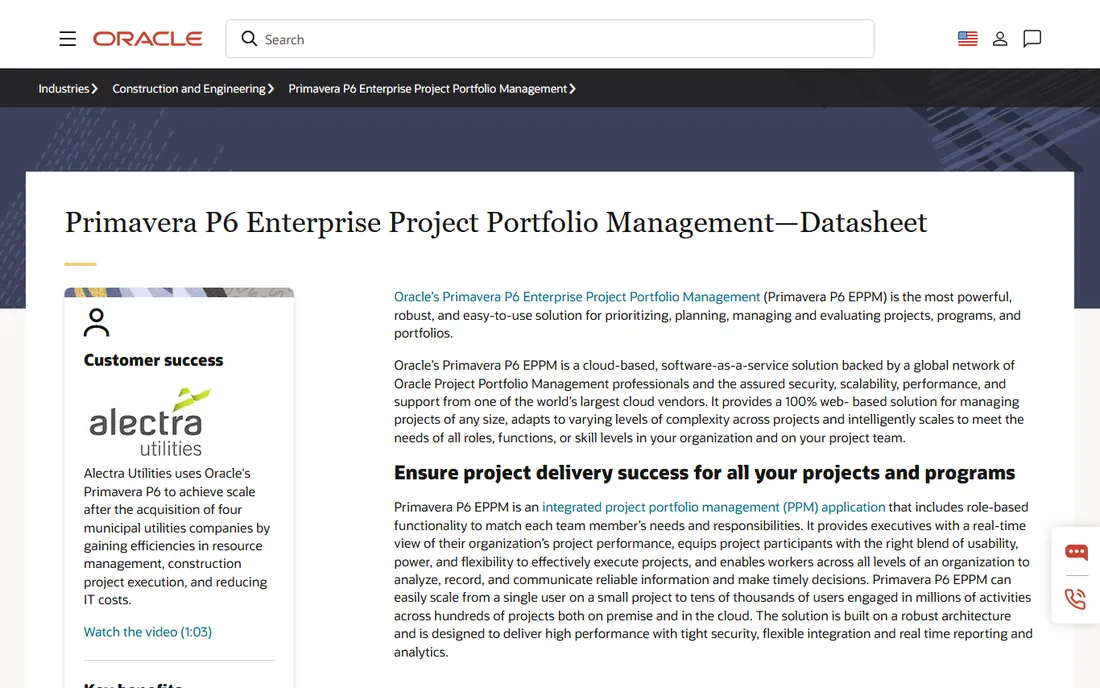The height and width of the screenshot is (688, 1100).
Task: Click the search magnifier icon
Action: point(249,39)
